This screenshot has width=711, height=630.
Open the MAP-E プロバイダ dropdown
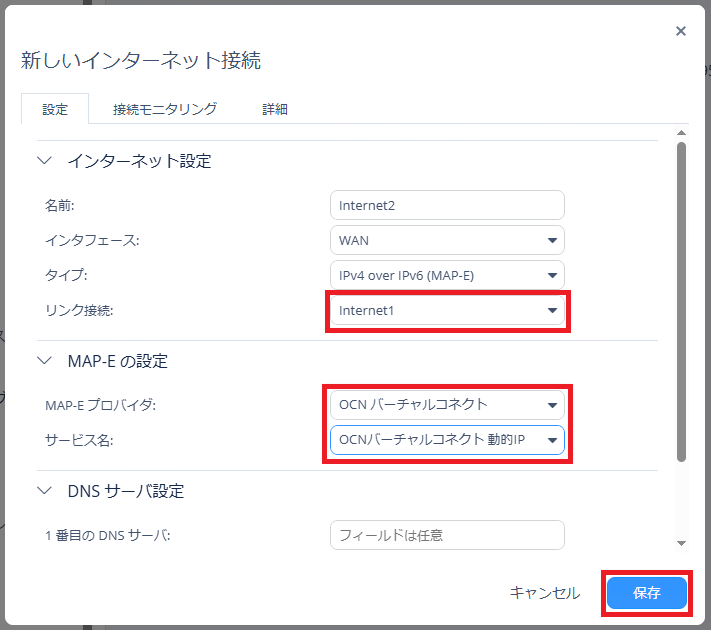click(447, 405)
